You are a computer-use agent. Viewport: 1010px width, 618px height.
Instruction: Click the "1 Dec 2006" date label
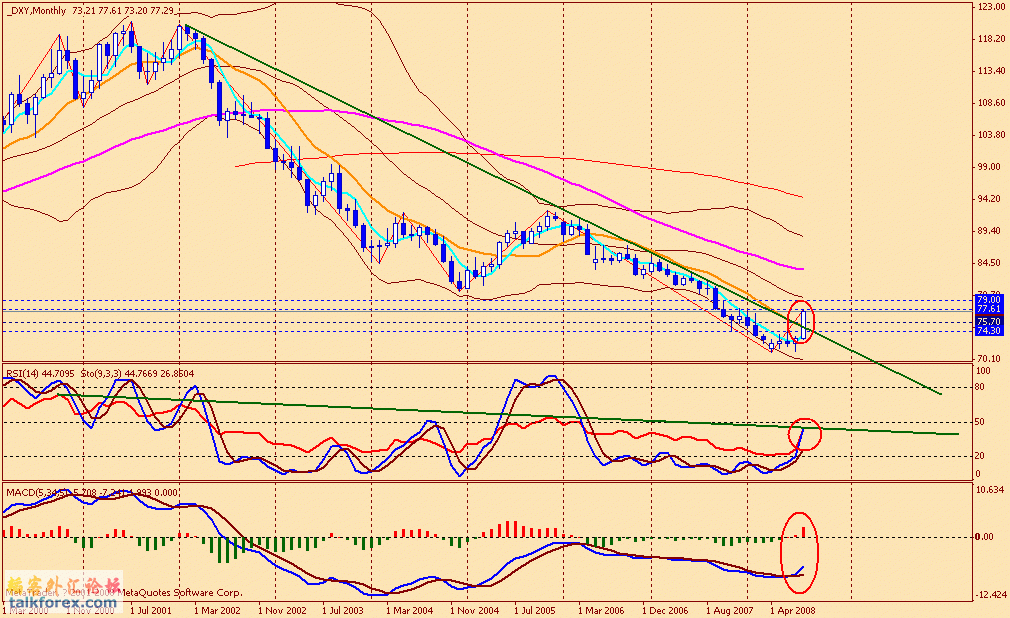(x=665, y=610)
